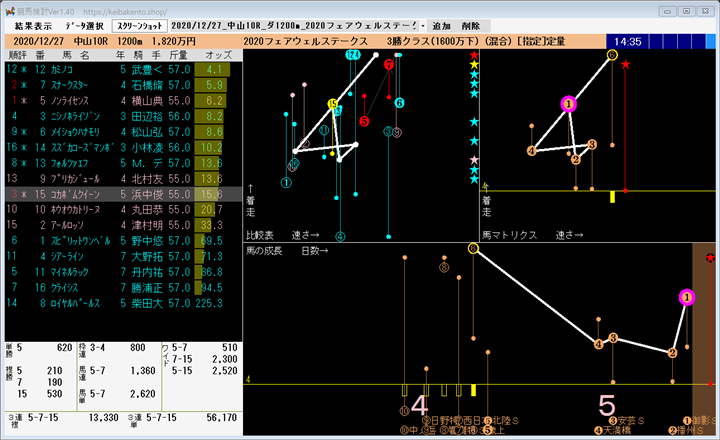The height and width of the screenshot is (440, 720).
Task: Open the 結果表示 menu
Action: 33,26
